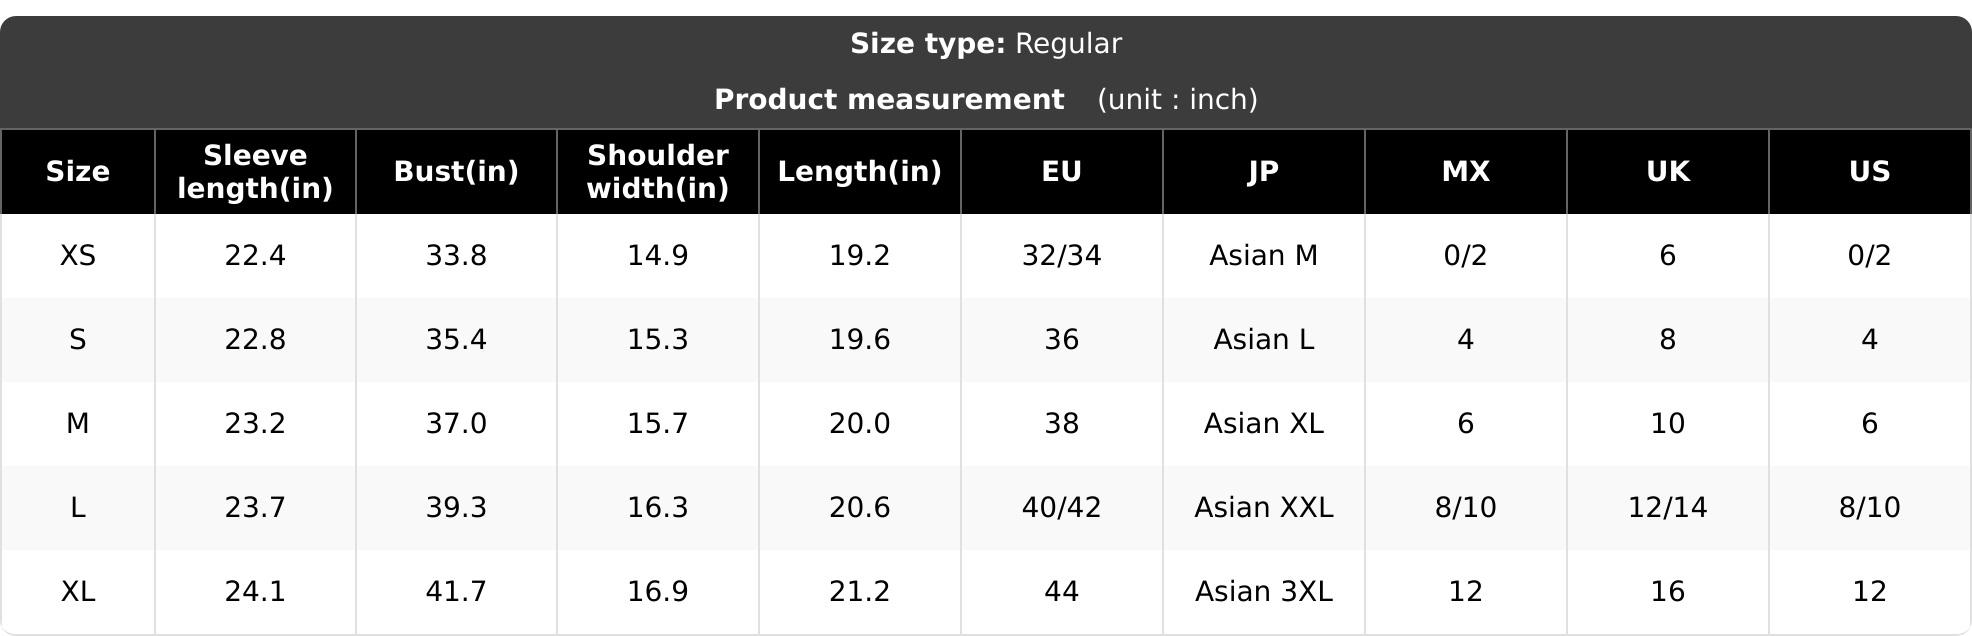Viewport: 1972px width, 636px height.
Task: Click the Sleeve length(in) column header
Action: tap(255, 172)
